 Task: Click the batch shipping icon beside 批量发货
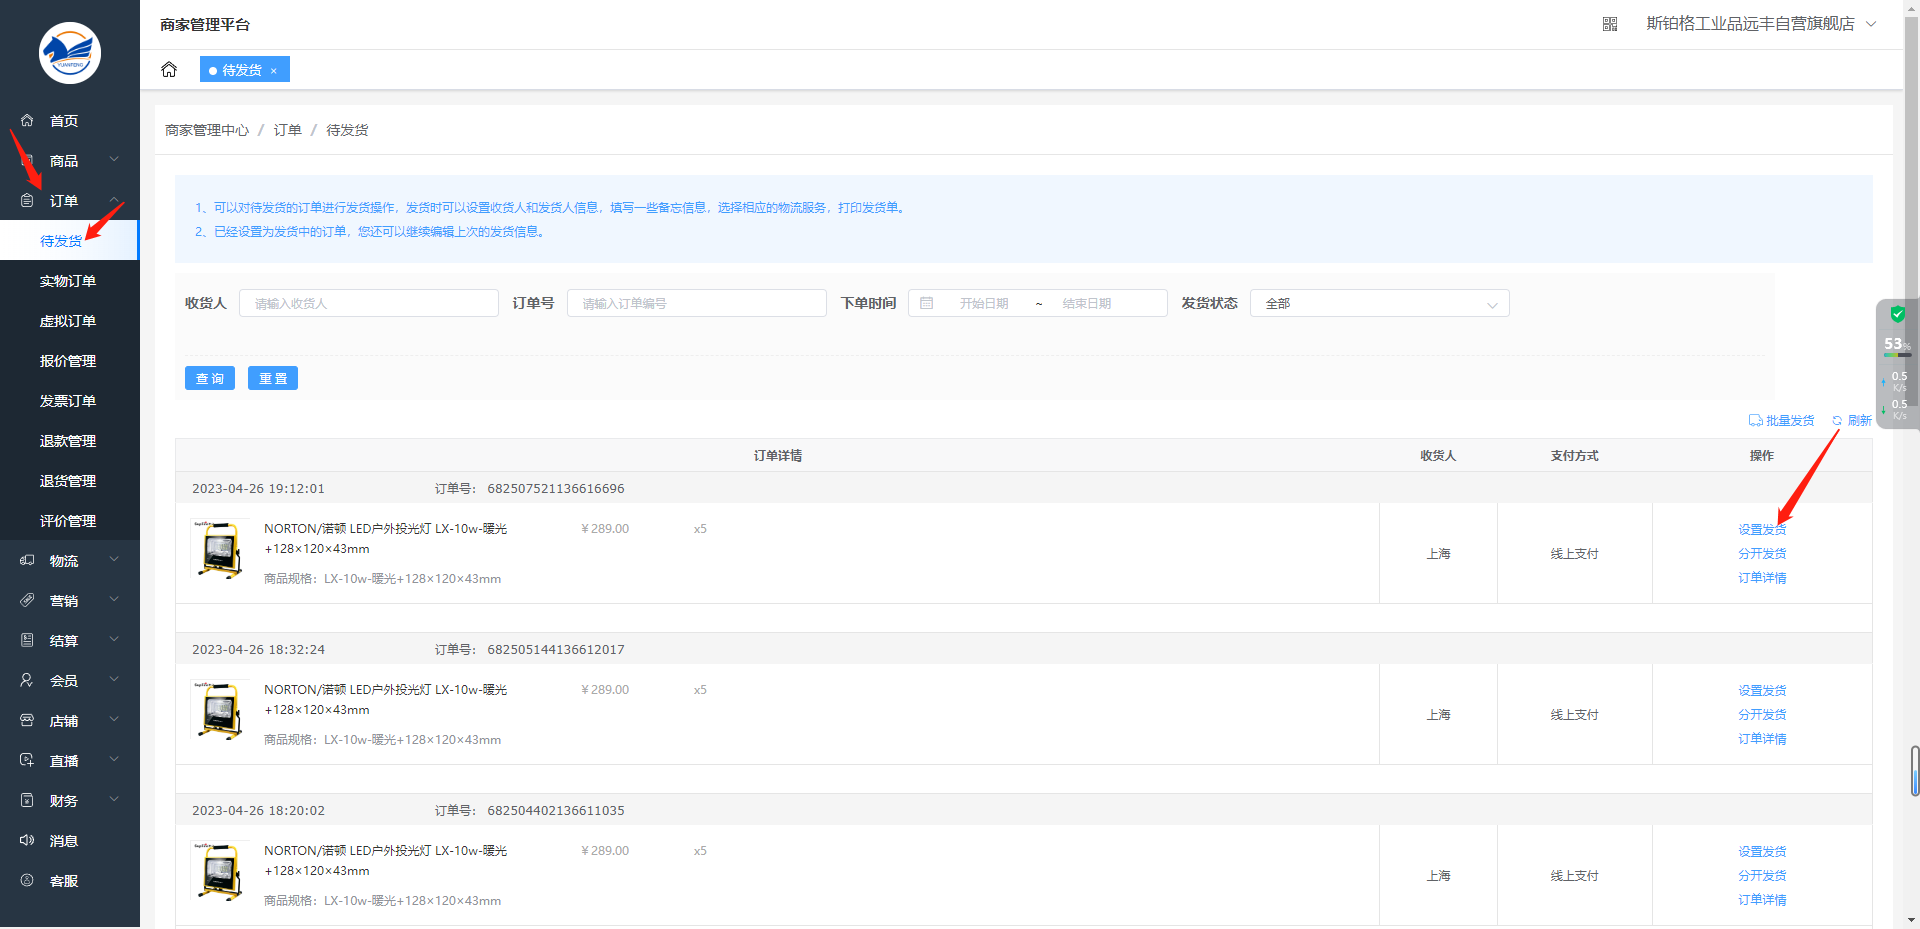[1755, 421]
